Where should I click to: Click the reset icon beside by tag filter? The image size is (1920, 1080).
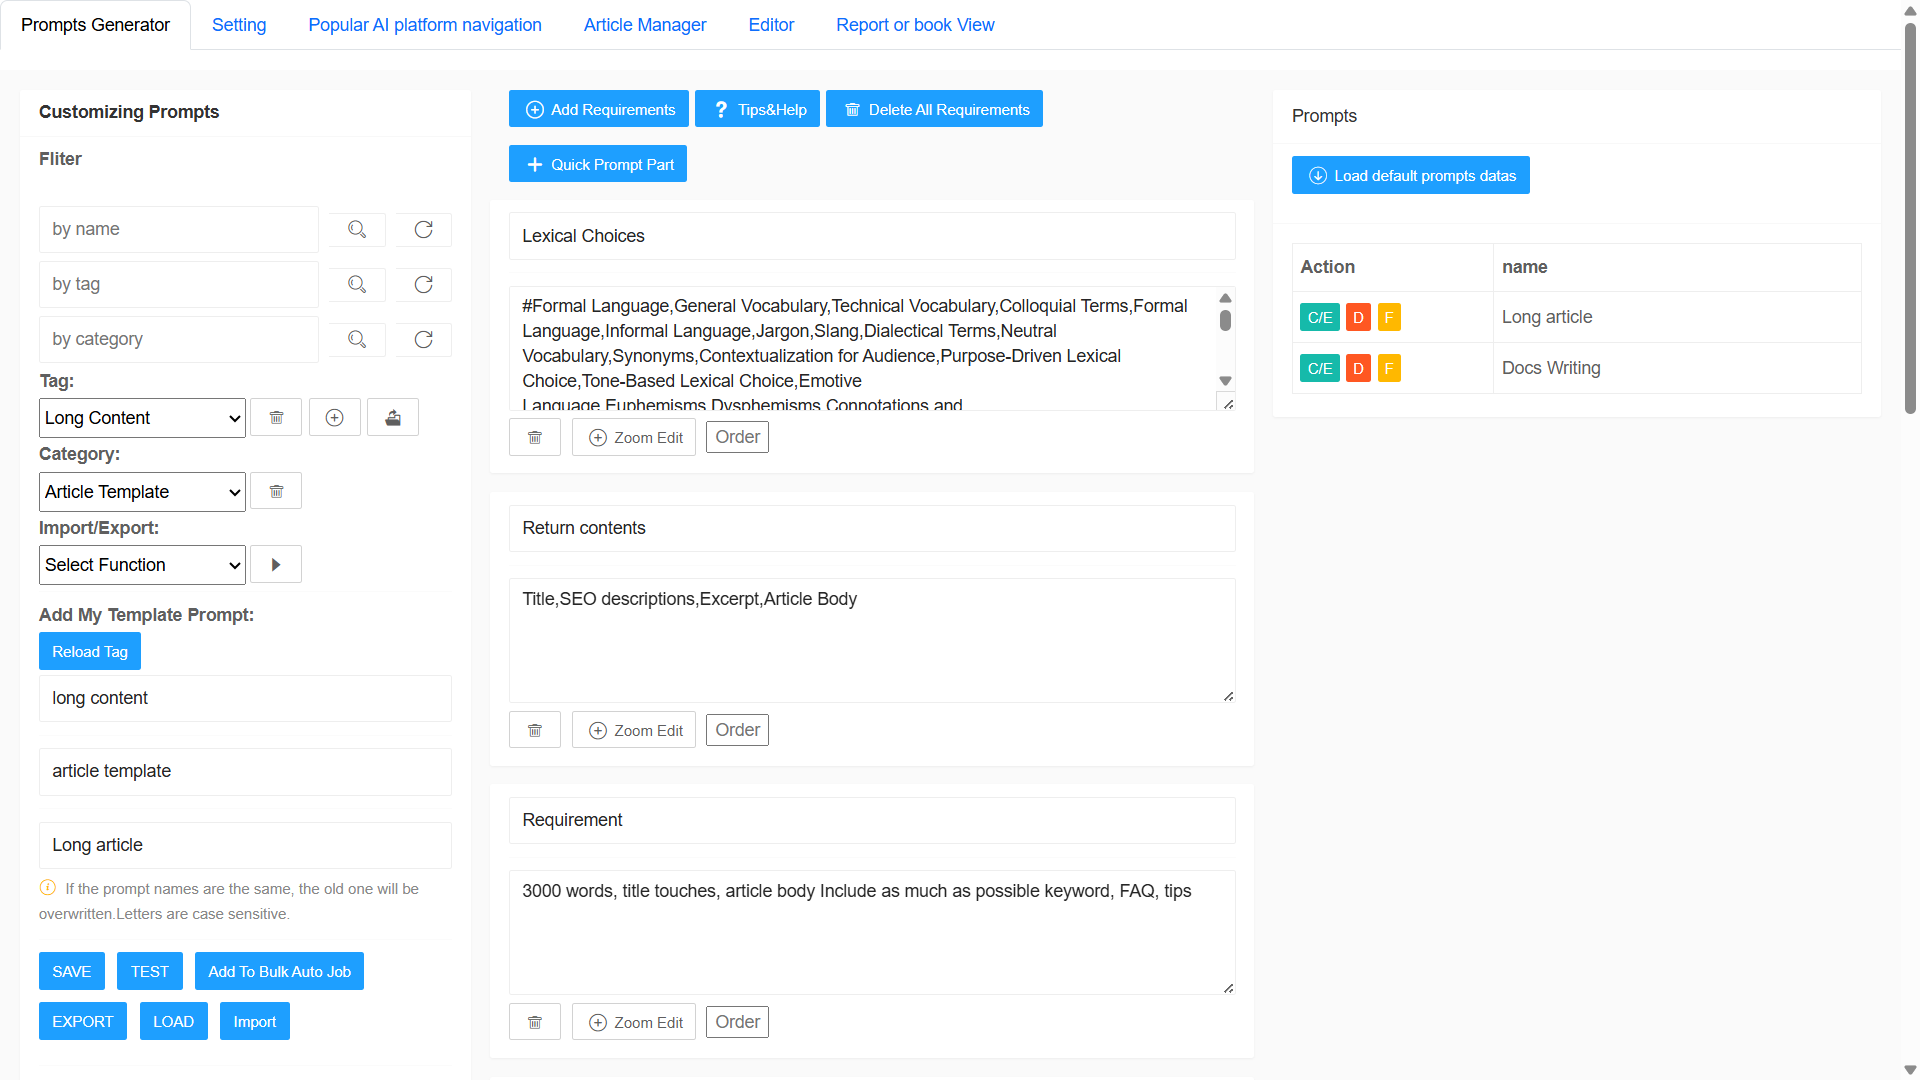tap(423, 284)
